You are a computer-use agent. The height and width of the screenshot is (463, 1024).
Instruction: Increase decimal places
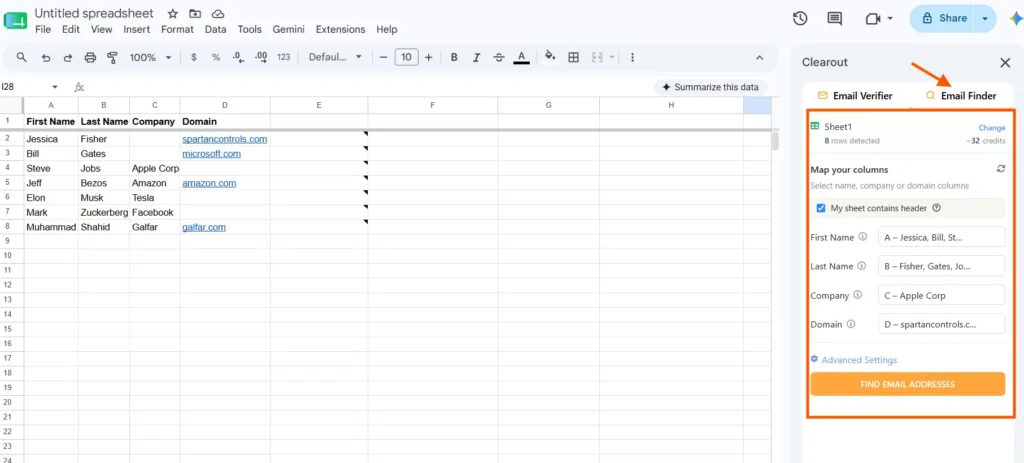point(261,57)
